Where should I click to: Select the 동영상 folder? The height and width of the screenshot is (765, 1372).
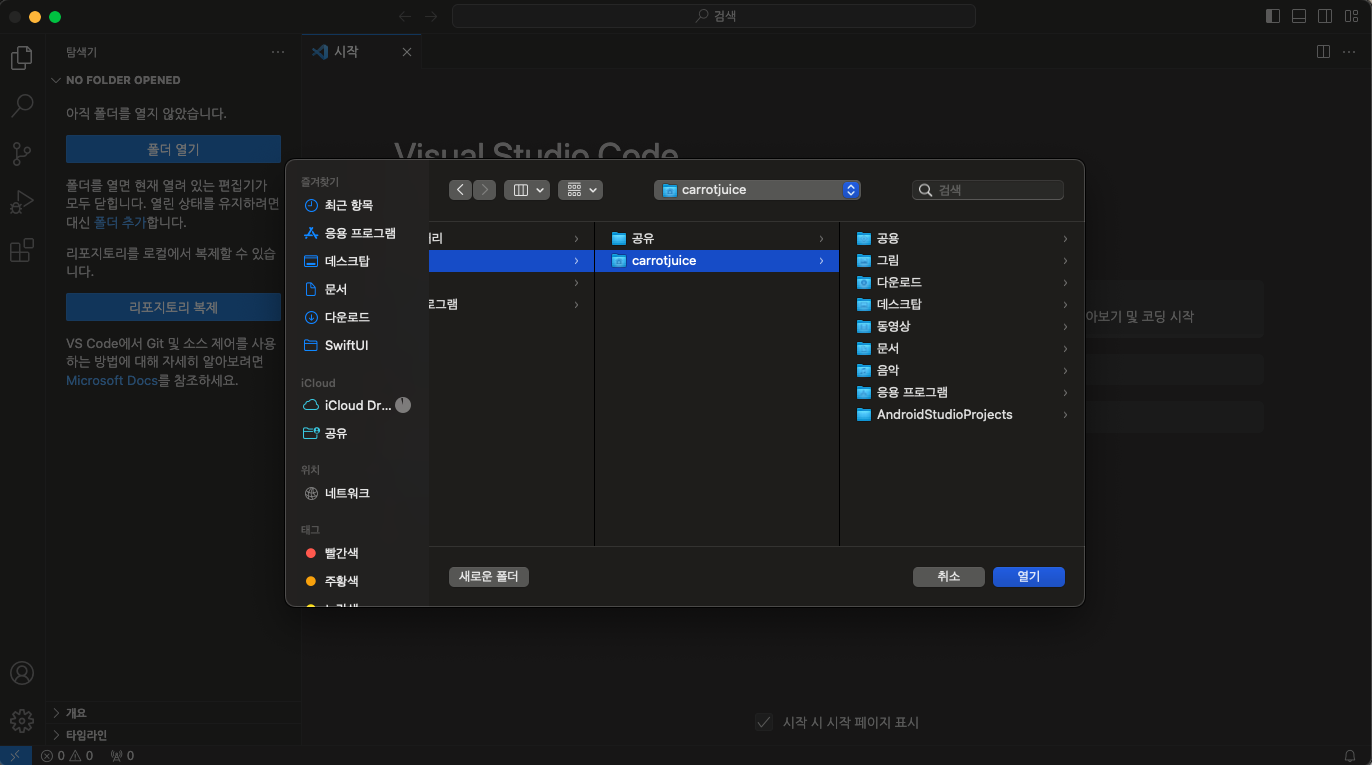pos(961,326)
